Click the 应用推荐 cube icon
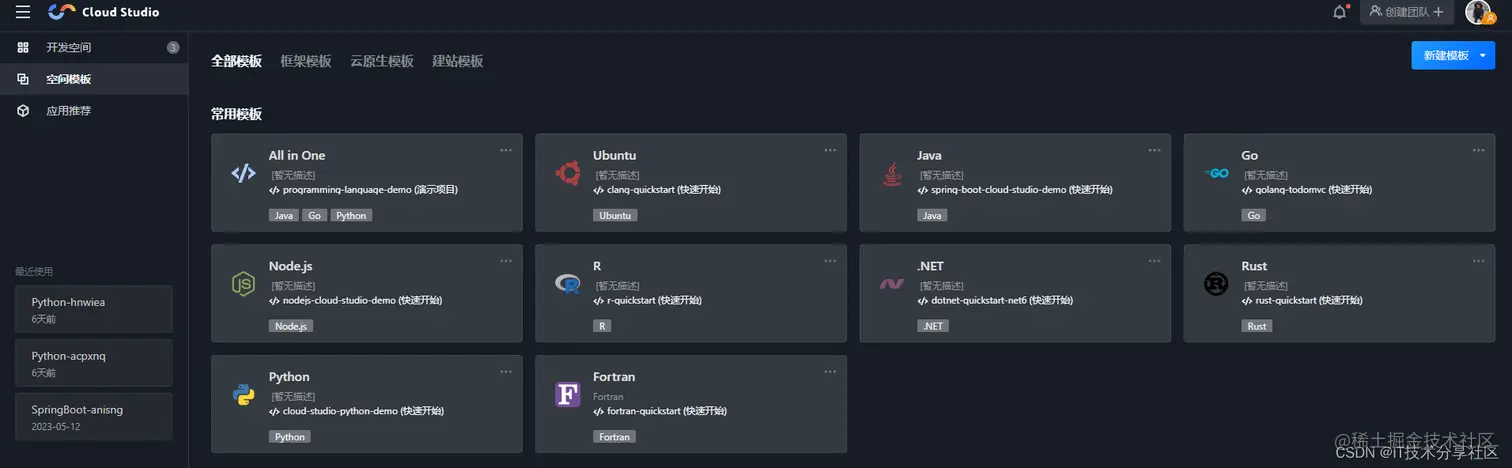1512x468 pixels. point(23,111)
